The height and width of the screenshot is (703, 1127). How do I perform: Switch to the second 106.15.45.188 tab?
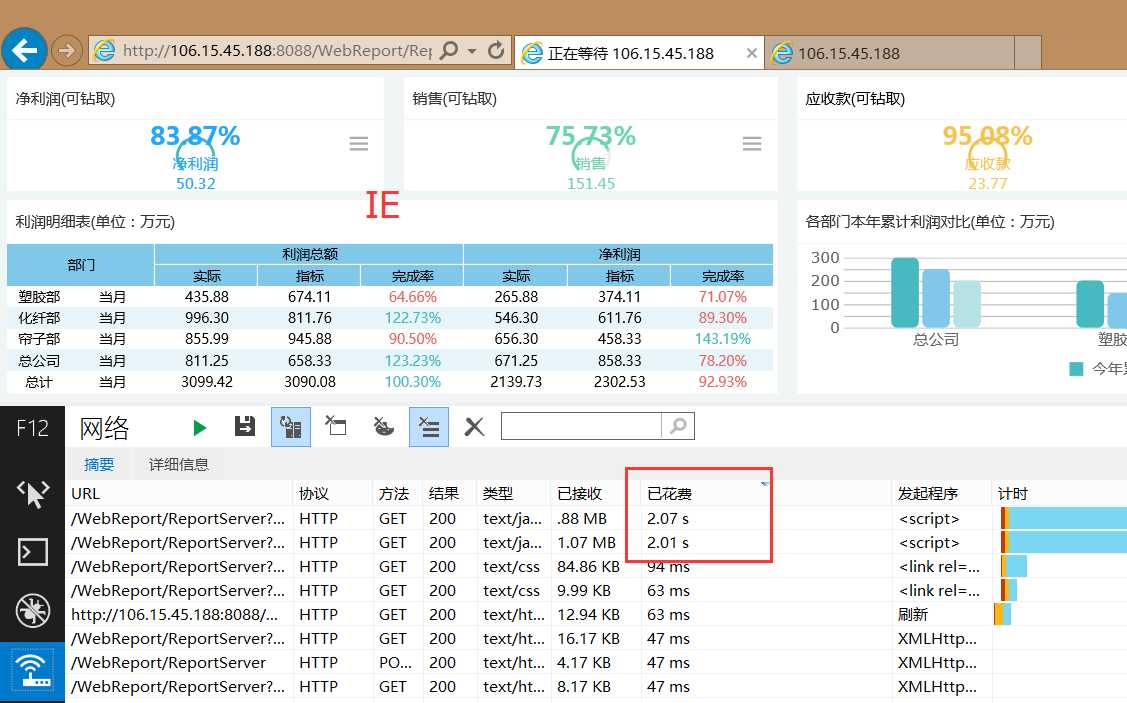890,53
